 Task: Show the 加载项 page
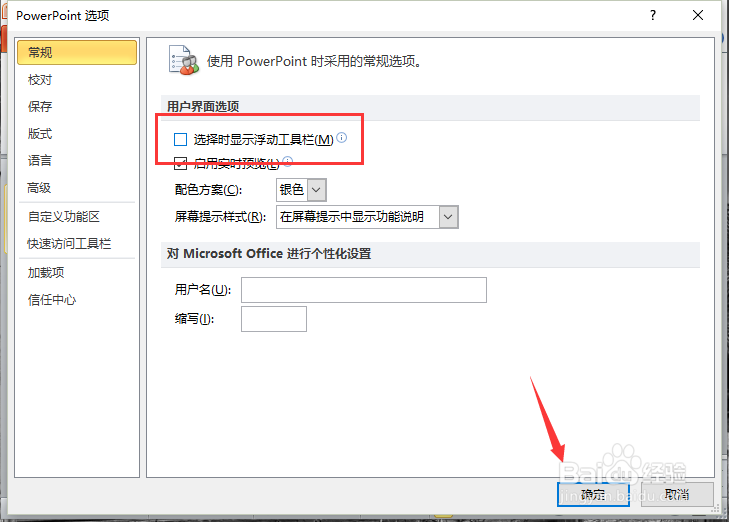click(46, 272)
